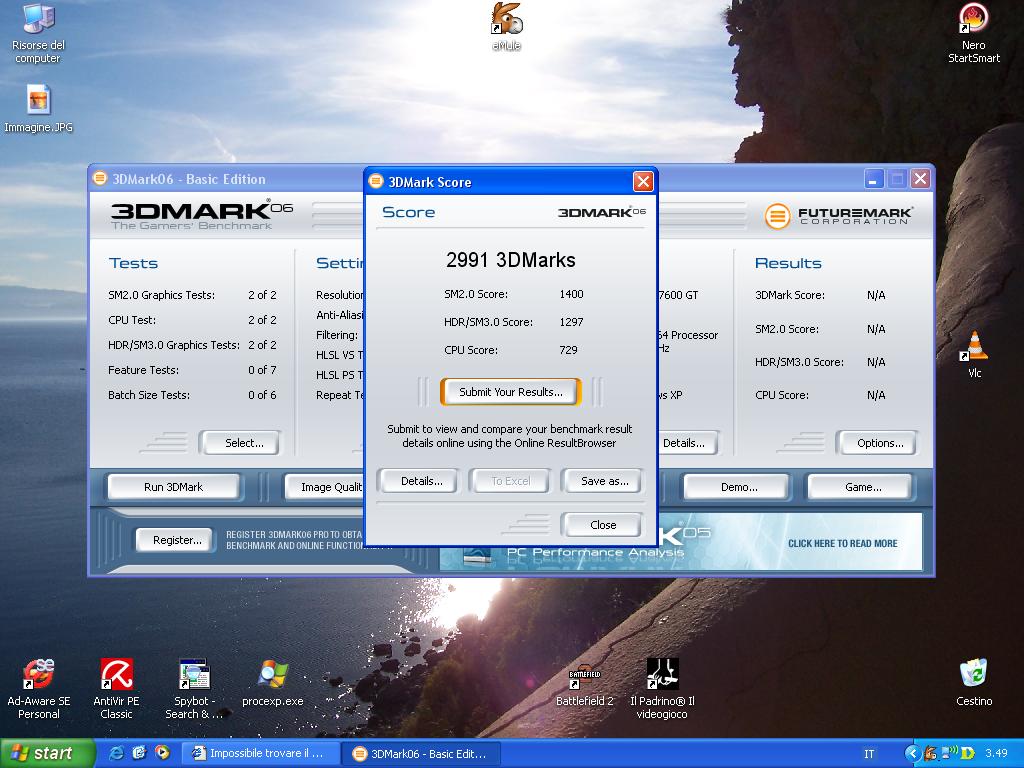Click the Close button in Score dialog
This screenshot has width=1024, height=768.
click(x=603, y=525)
